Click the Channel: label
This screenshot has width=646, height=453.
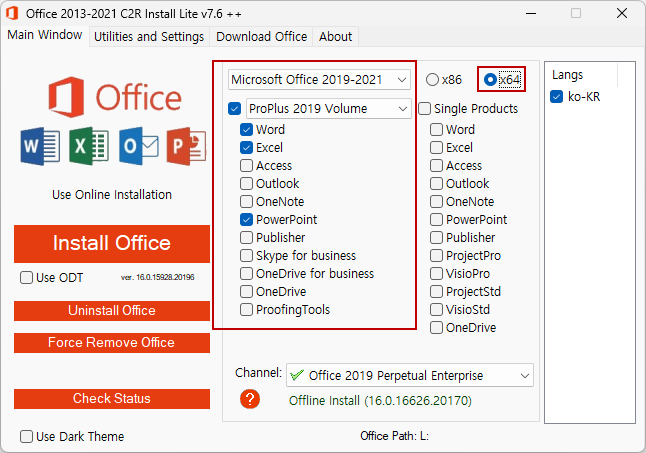point(258,373)
